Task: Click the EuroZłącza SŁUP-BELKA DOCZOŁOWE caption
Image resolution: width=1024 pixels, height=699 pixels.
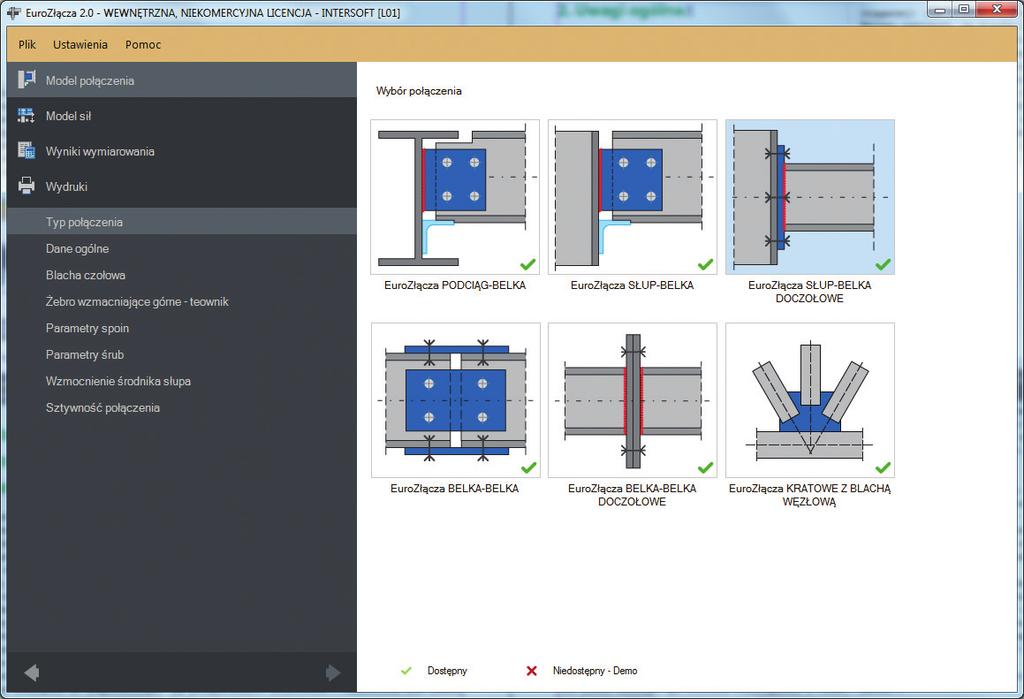Action: pos(810,292)
